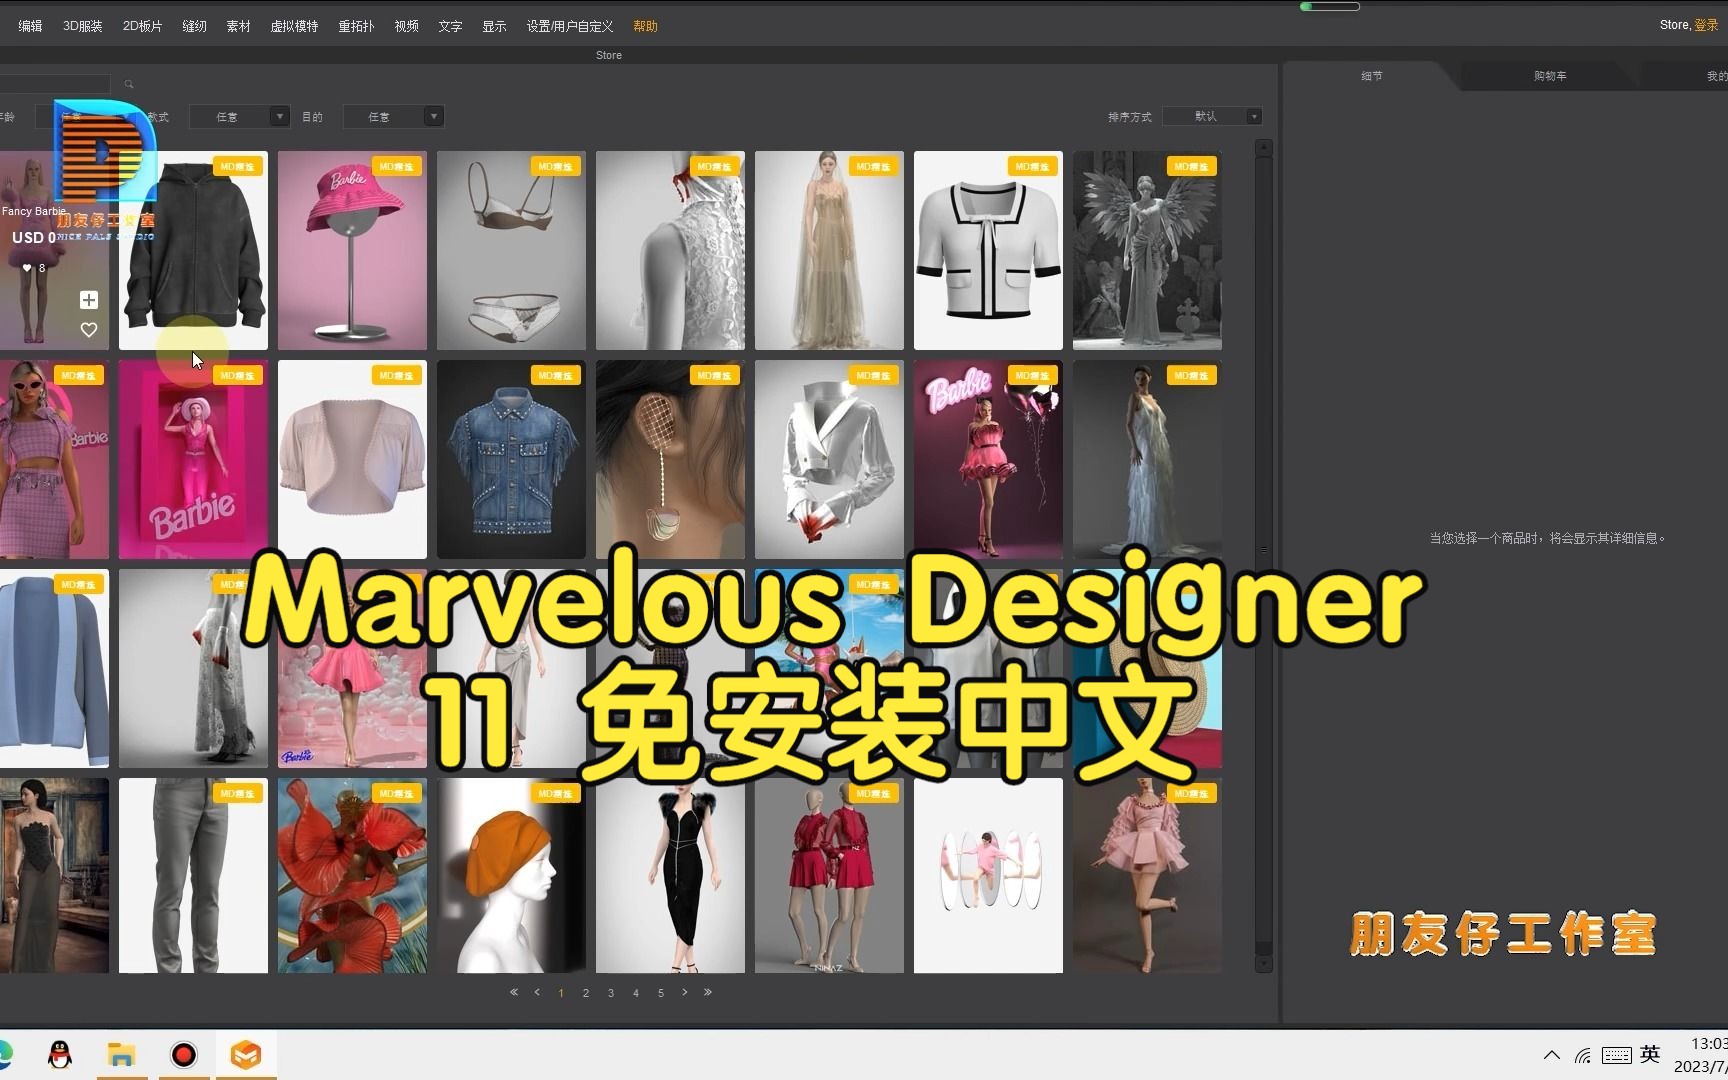Select the pink Barbie box doll thumbnail
The height and width of the screenshot is (1080, 1728).
[x=193, y=459]
